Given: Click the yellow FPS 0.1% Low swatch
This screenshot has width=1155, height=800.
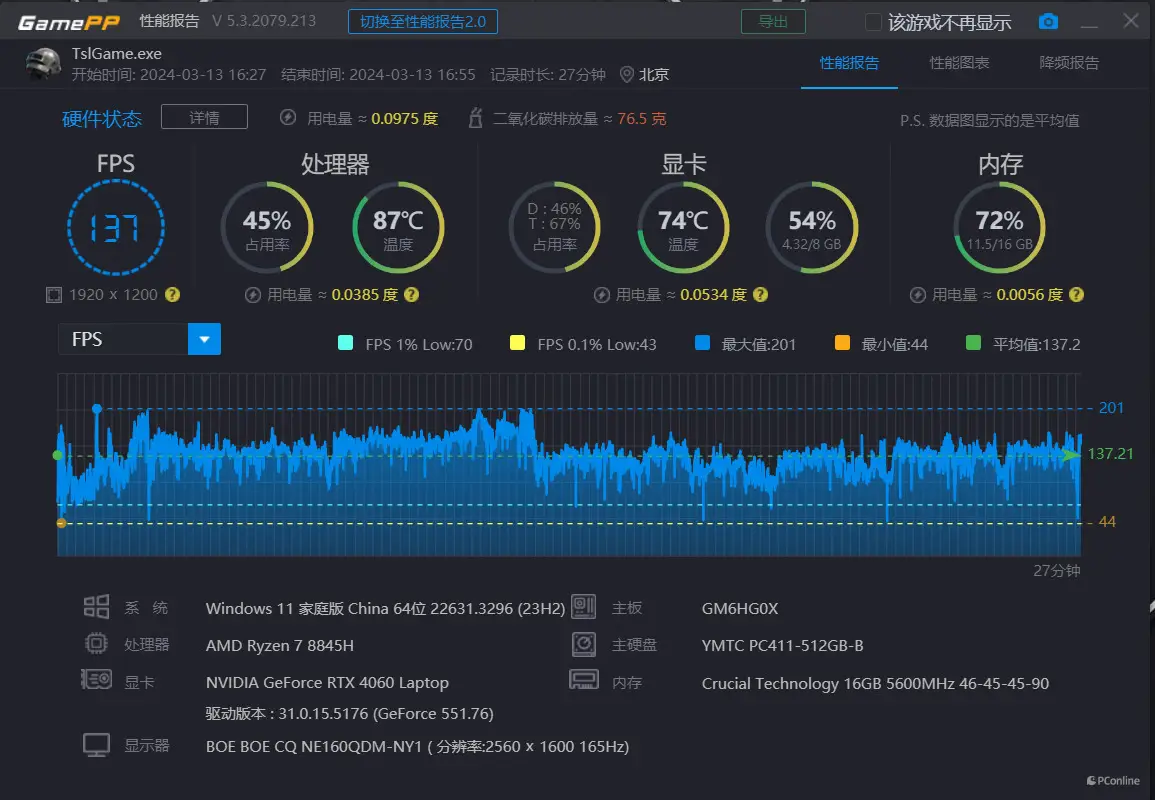Looking at the screenshot, I should point(517,343).
